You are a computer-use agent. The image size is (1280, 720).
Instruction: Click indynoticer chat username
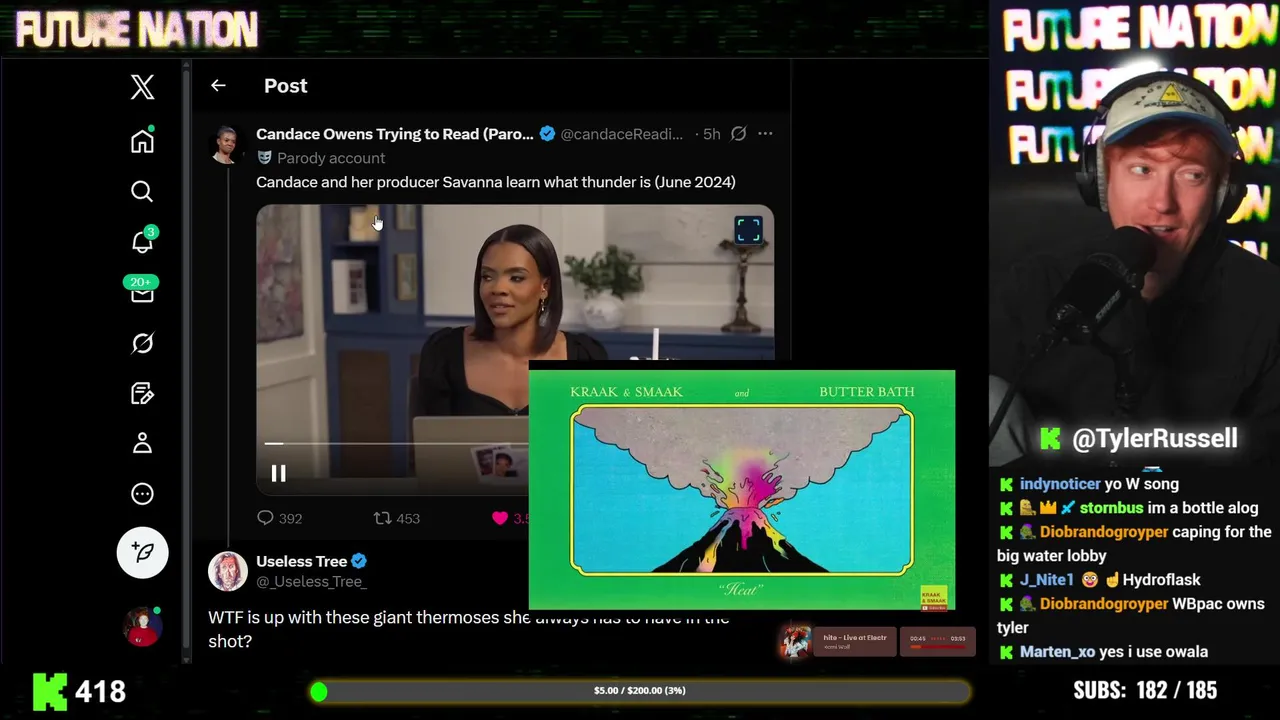coord(1059,484)
